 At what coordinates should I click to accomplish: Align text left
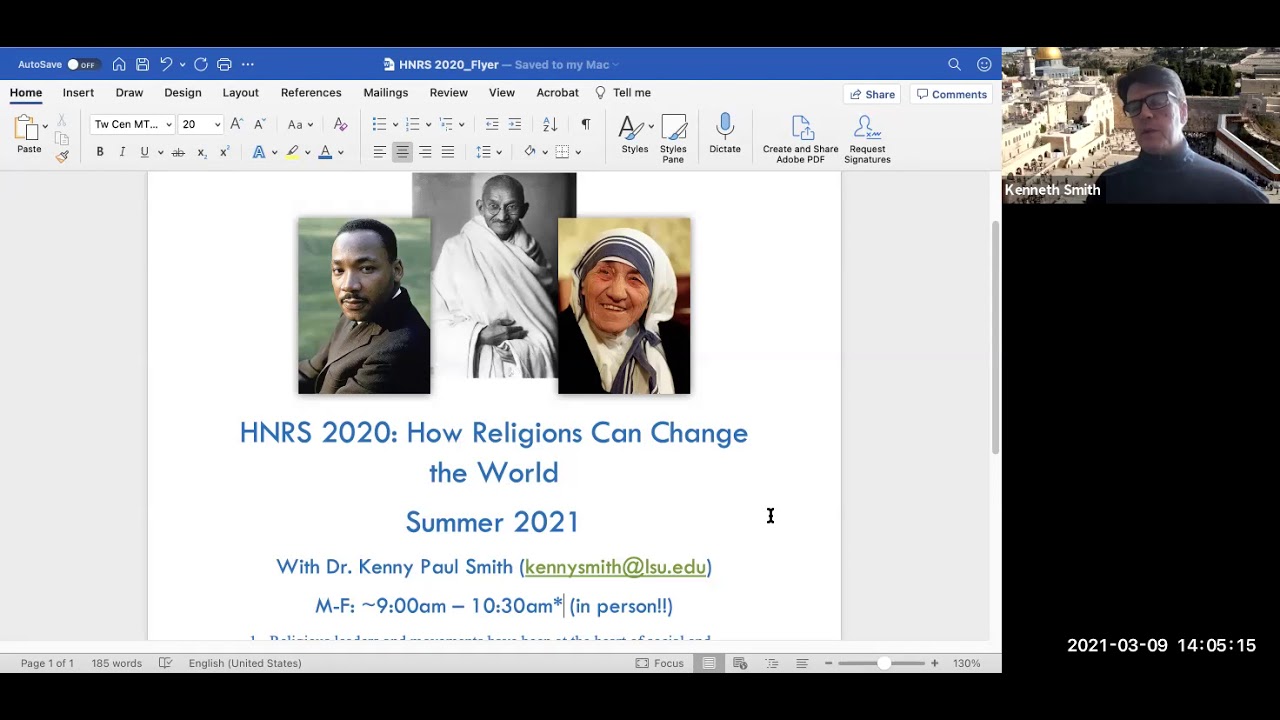point(379,152)
